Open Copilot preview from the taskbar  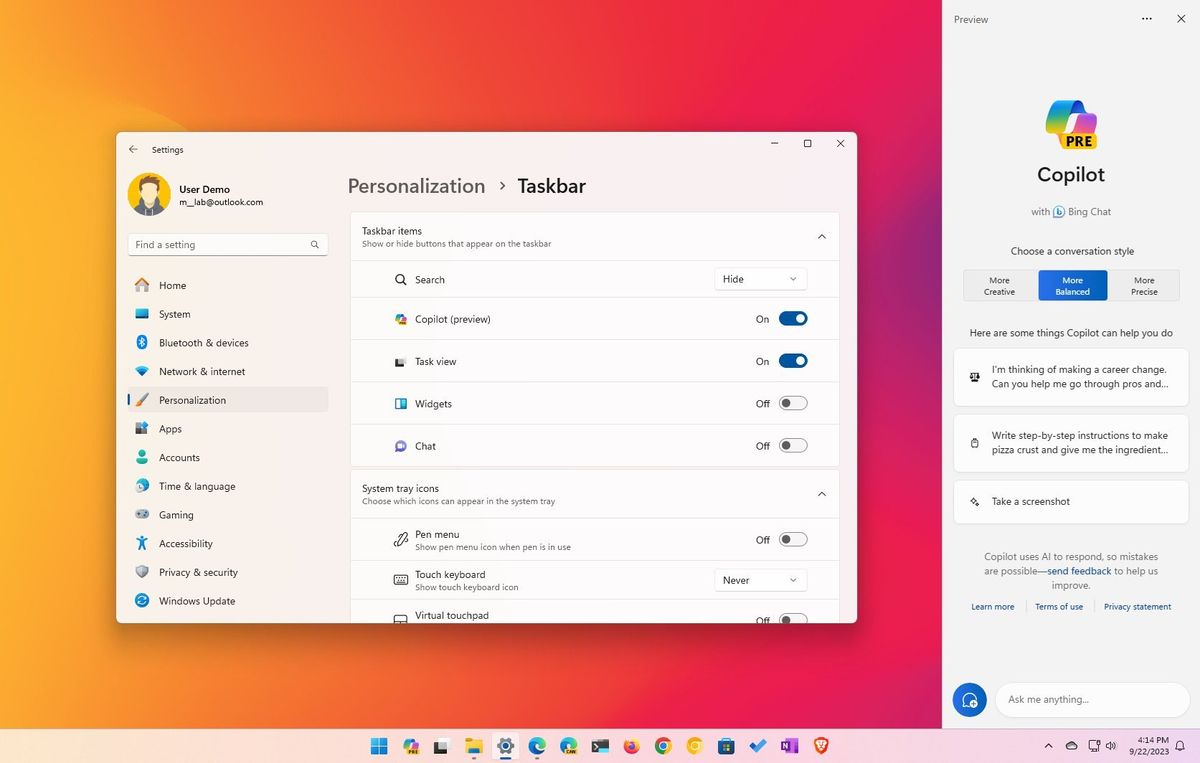click(x=411, y=746)
